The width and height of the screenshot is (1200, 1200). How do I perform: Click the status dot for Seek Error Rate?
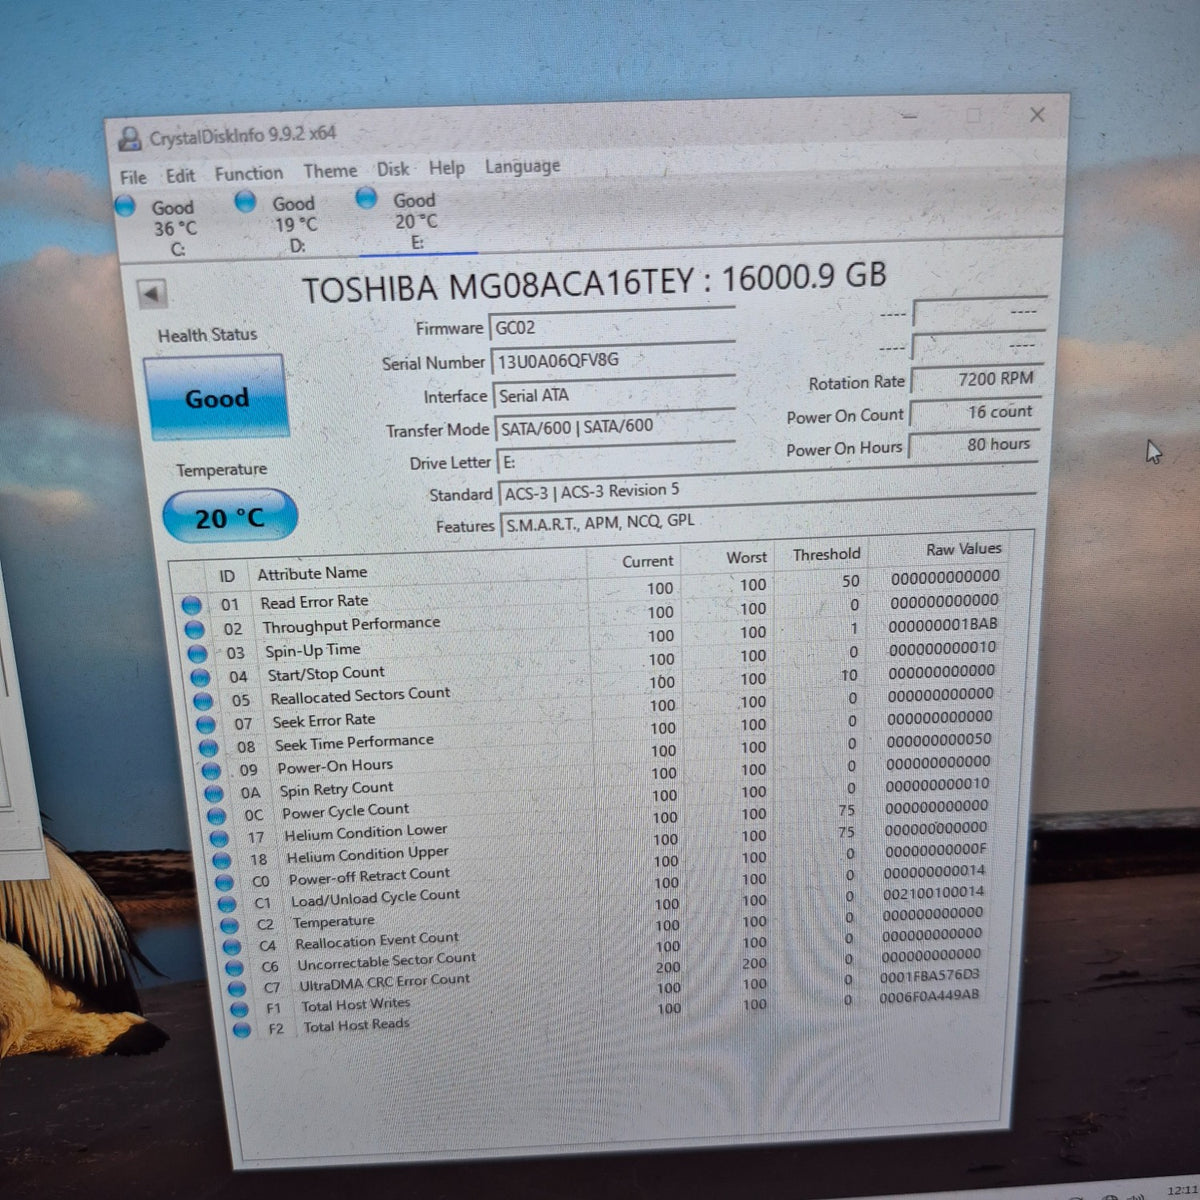(x=206, y=724)
